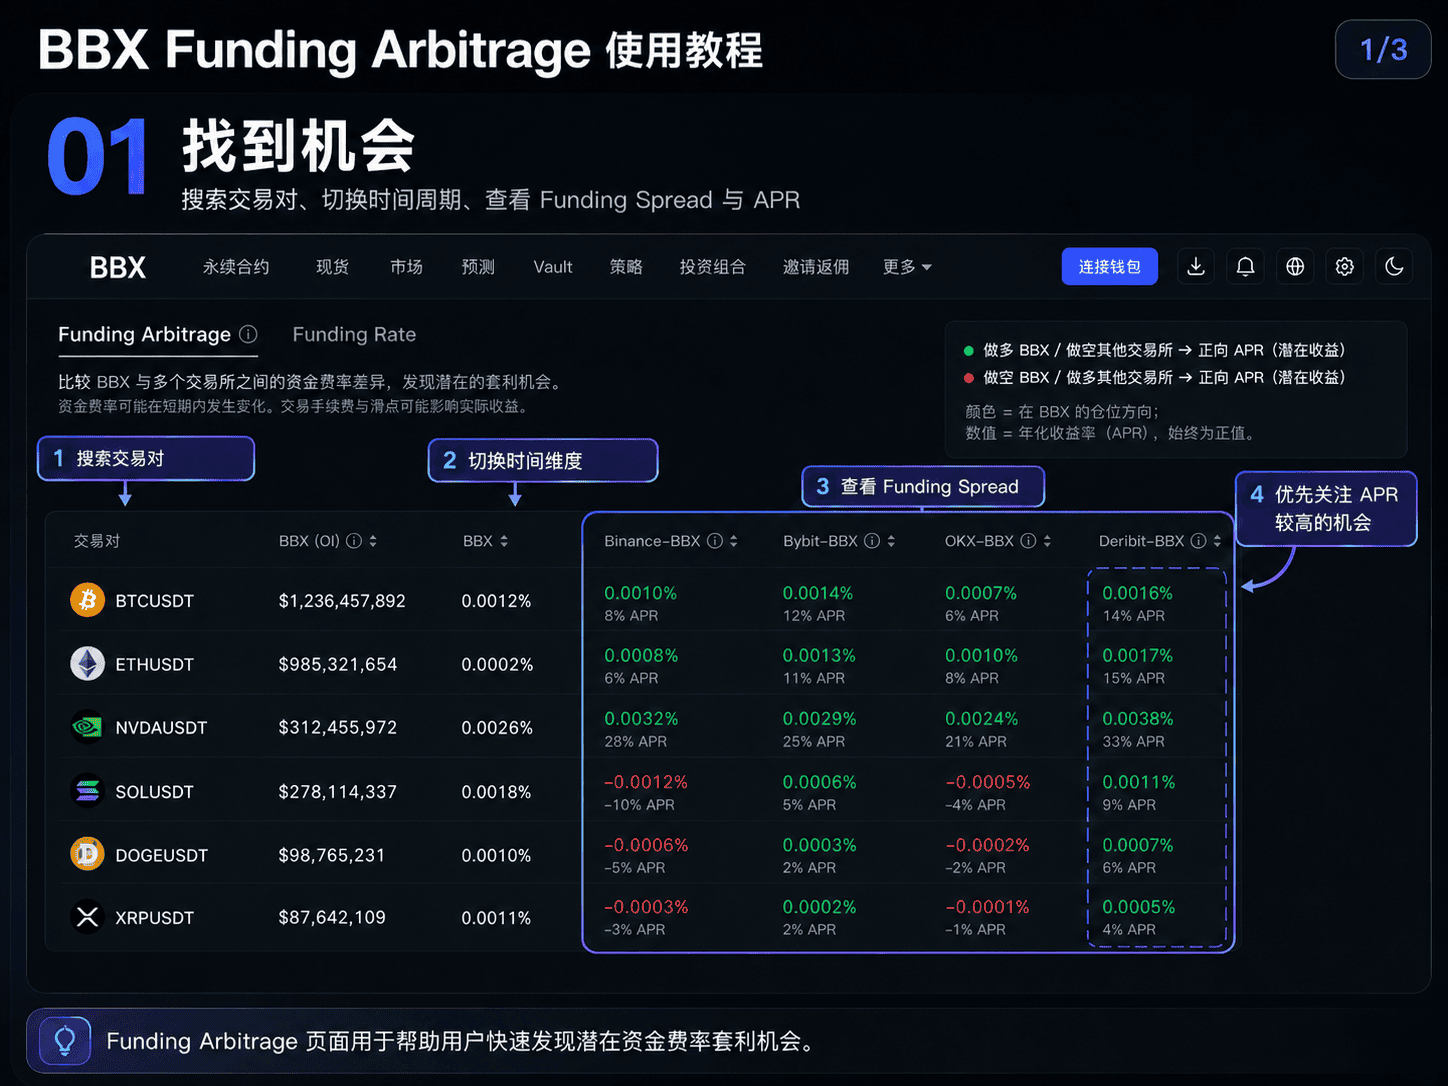
Task: Sort the Deribit-BBX column using its arrows
Action: pos(1217,541)
